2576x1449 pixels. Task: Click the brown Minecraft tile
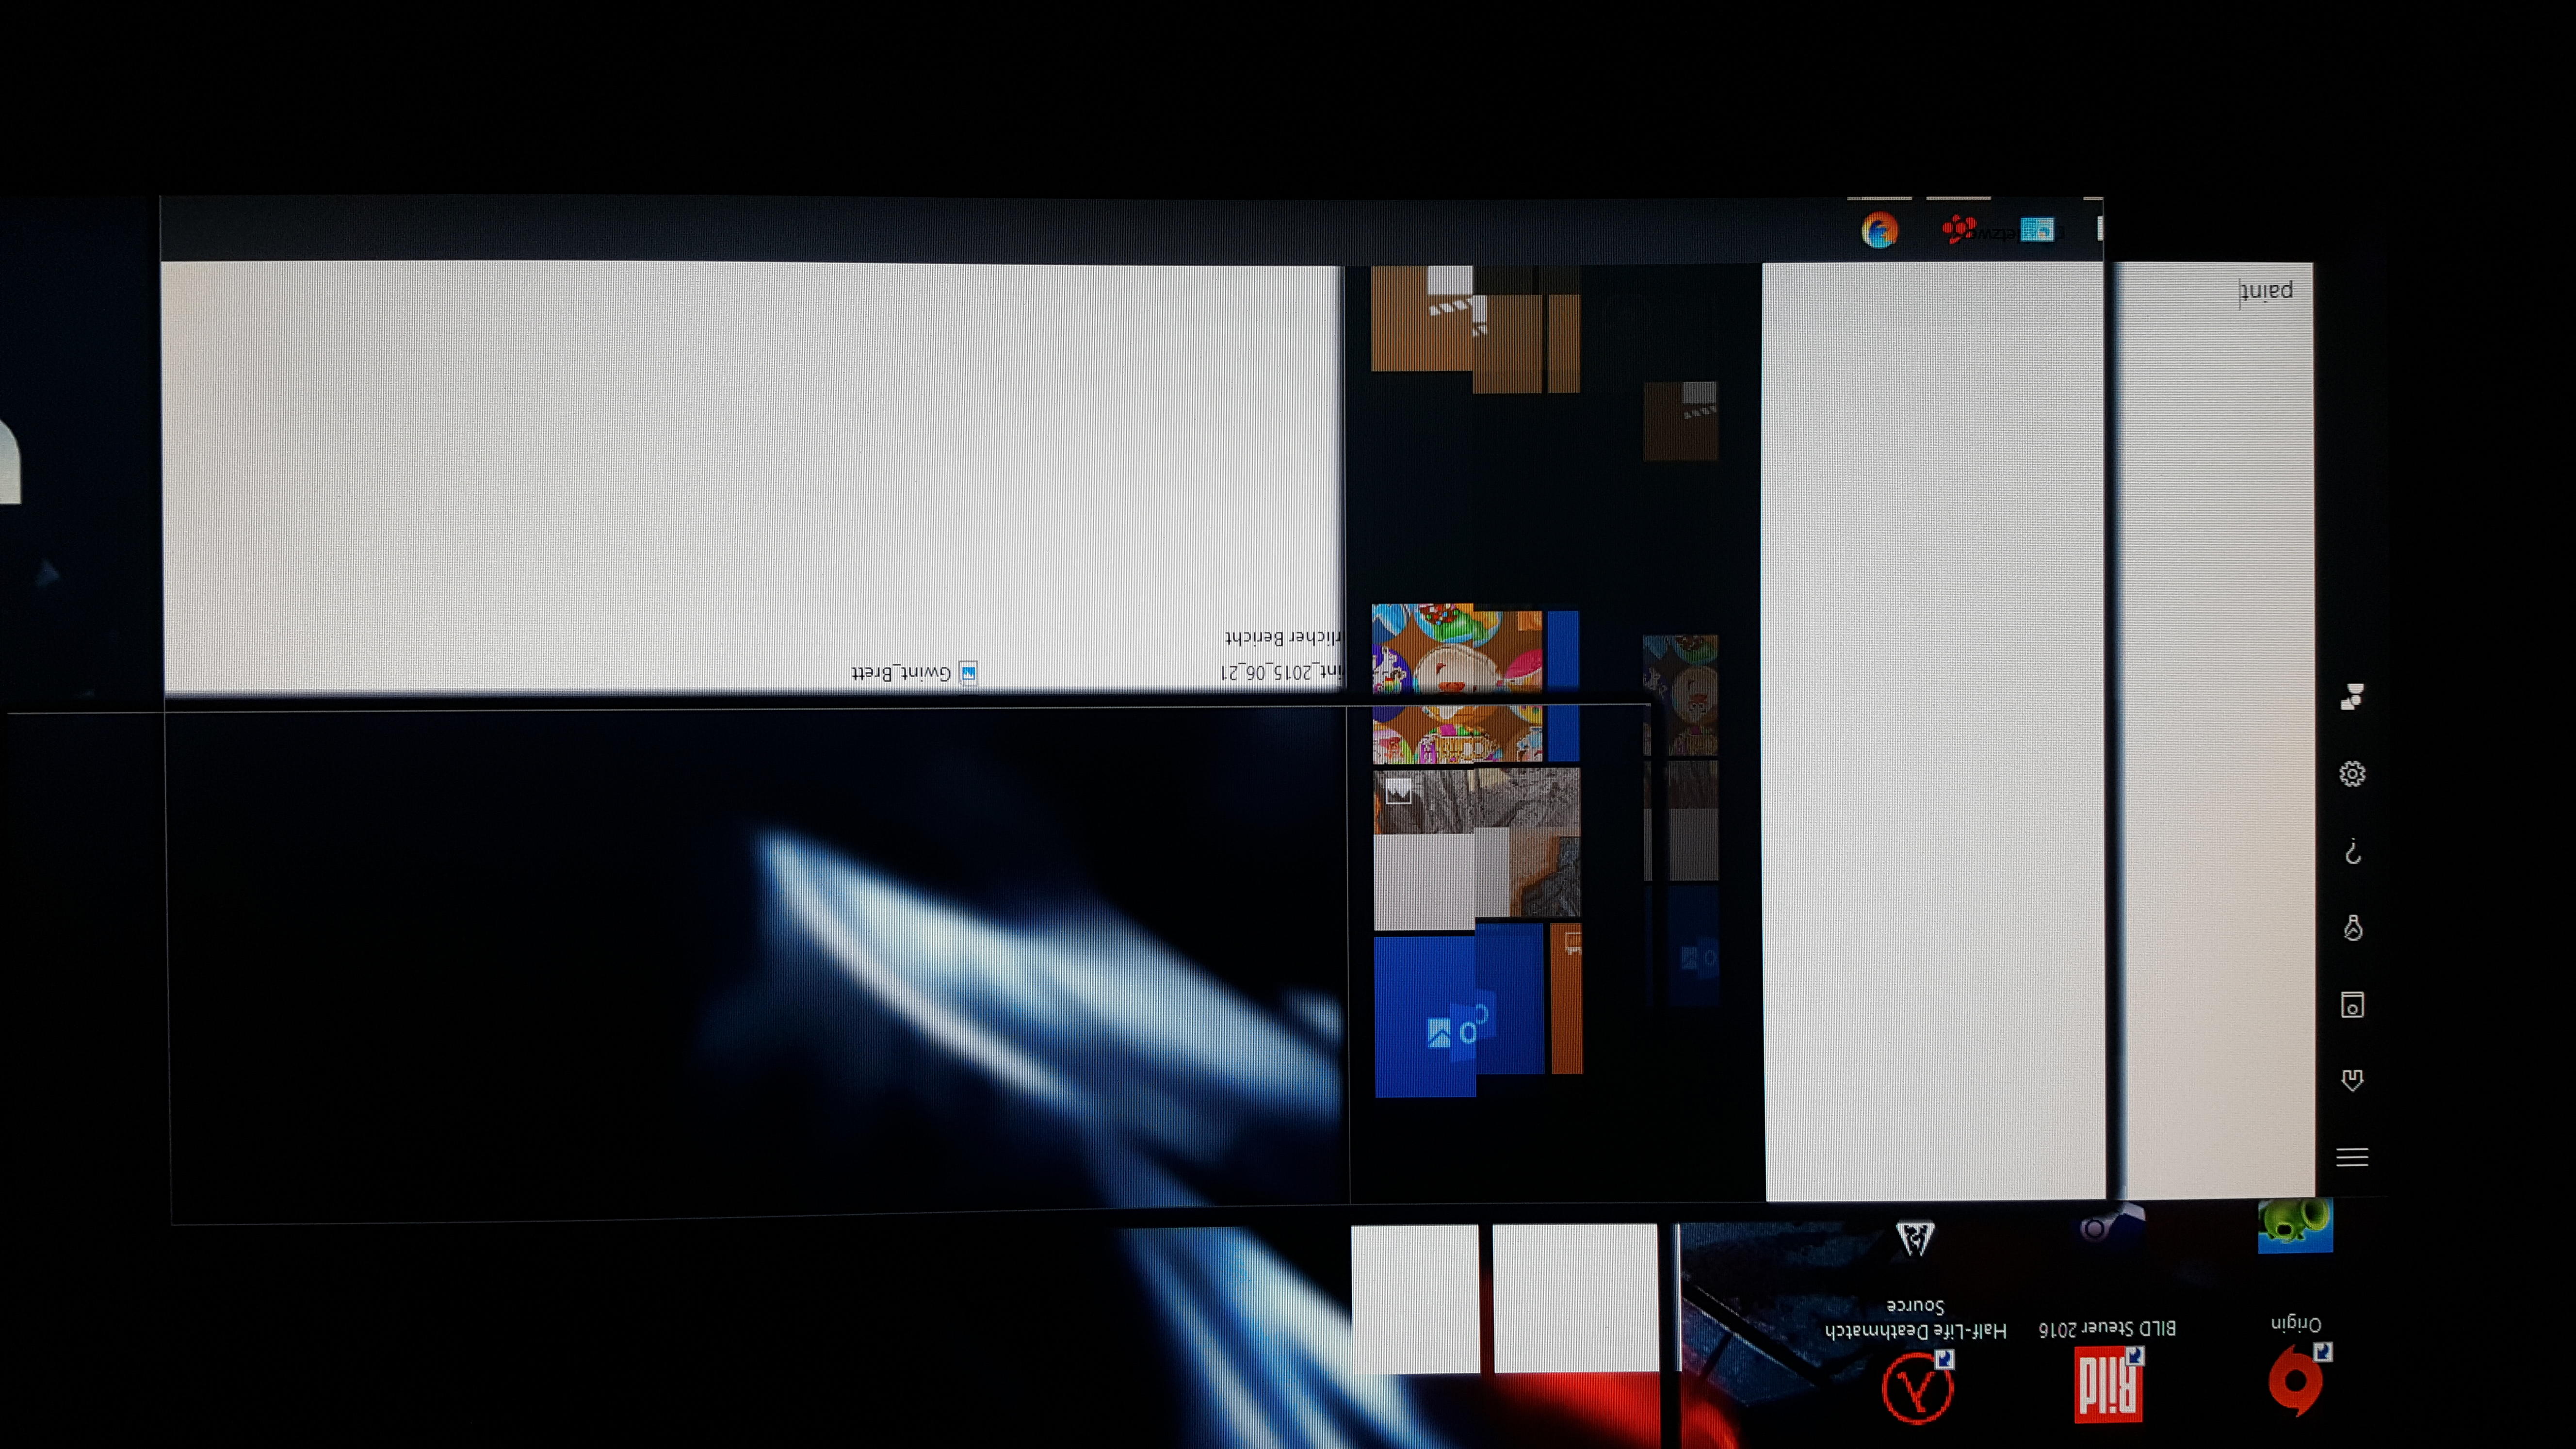(x=1421, y=318)
